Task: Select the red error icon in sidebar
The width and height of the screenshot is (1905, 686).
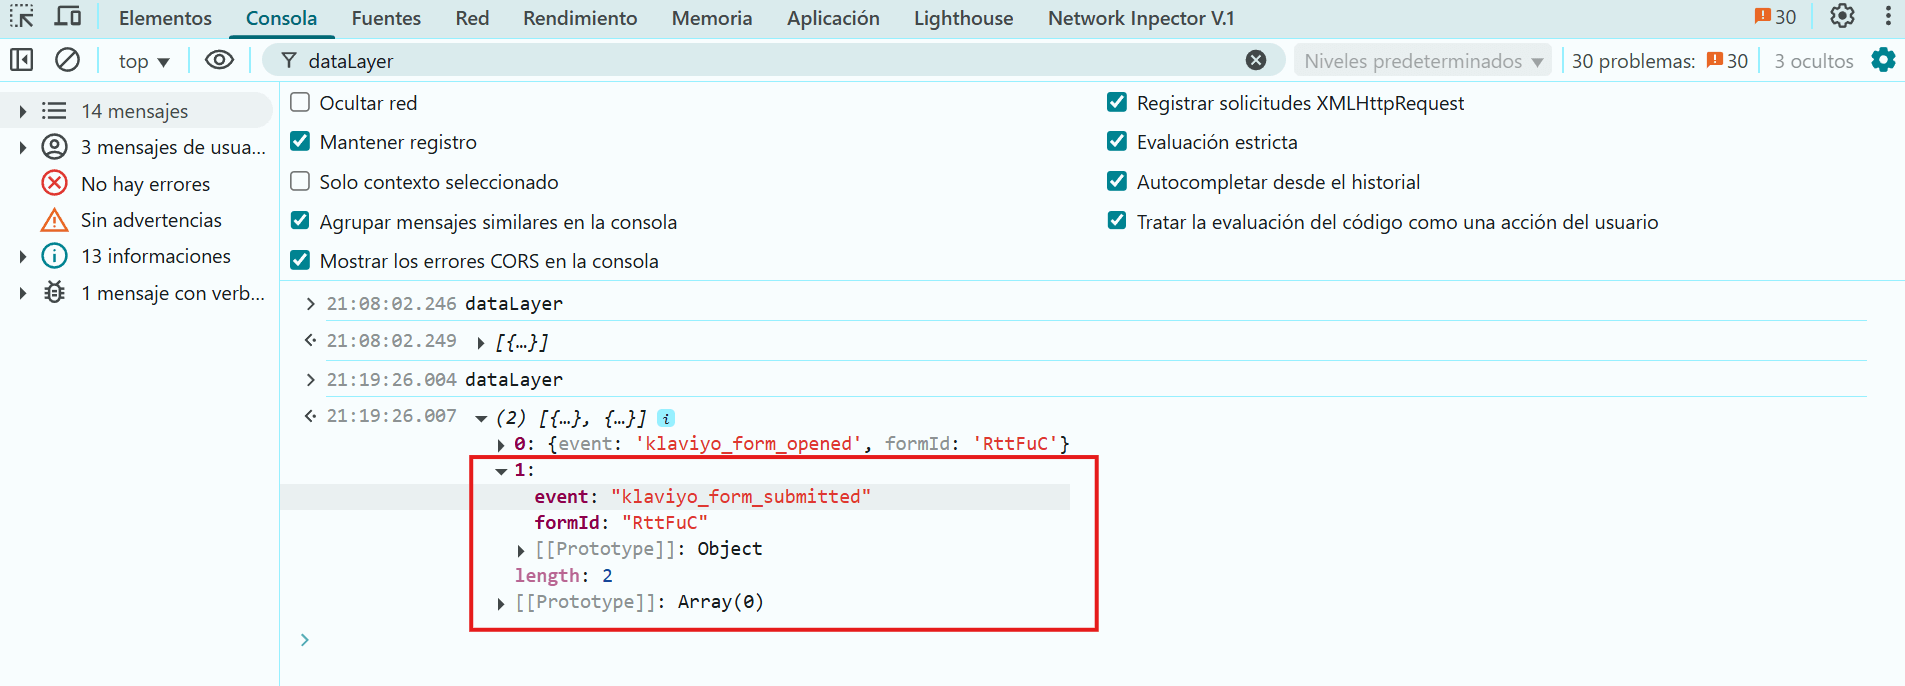Action: pos(54,184)
